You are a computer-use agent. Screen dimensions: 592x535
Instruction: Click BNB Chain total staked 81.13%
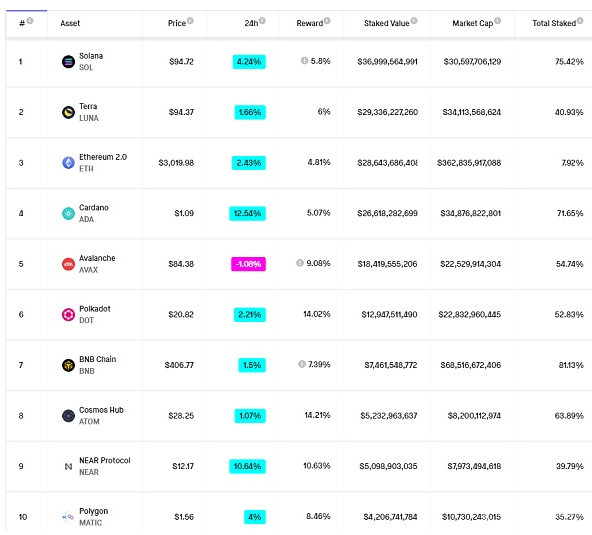[571, 365]
